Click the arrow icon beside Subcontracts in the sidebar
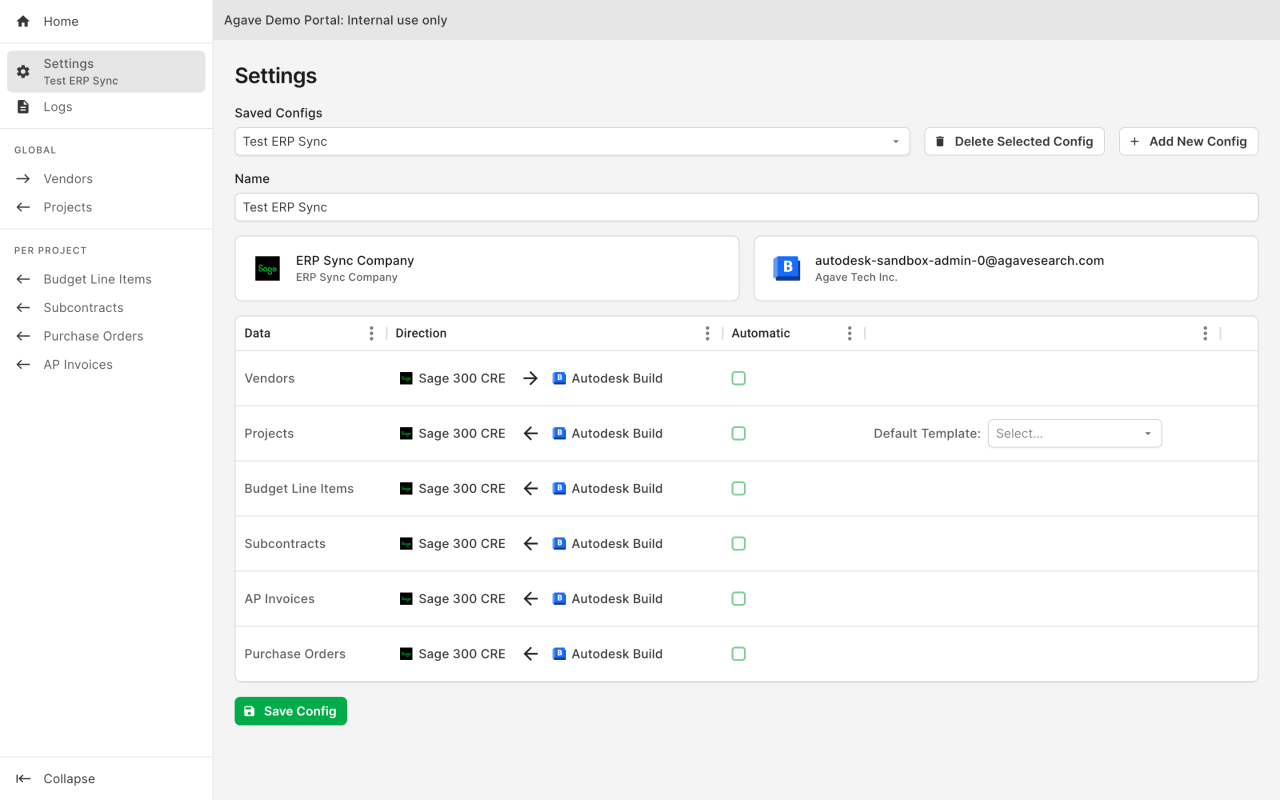 pos(23,308)
